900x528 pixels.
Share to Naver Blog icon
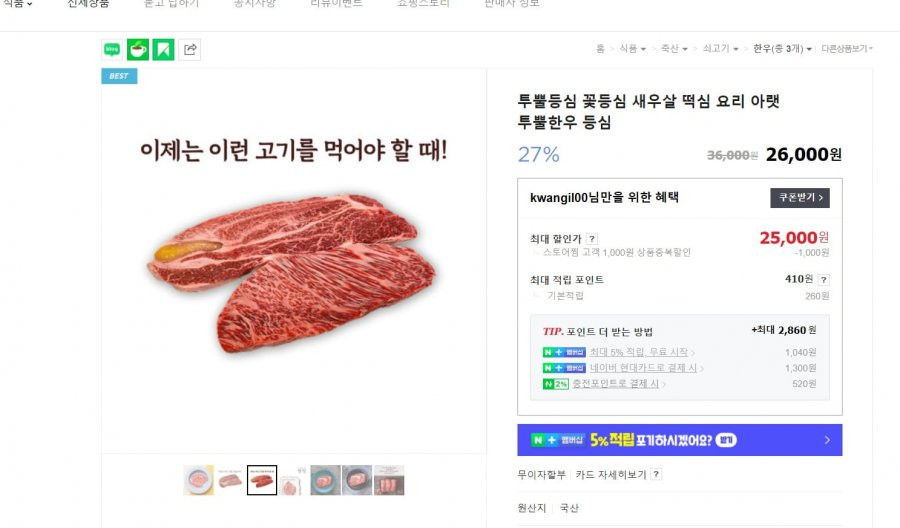pos(112,49)
